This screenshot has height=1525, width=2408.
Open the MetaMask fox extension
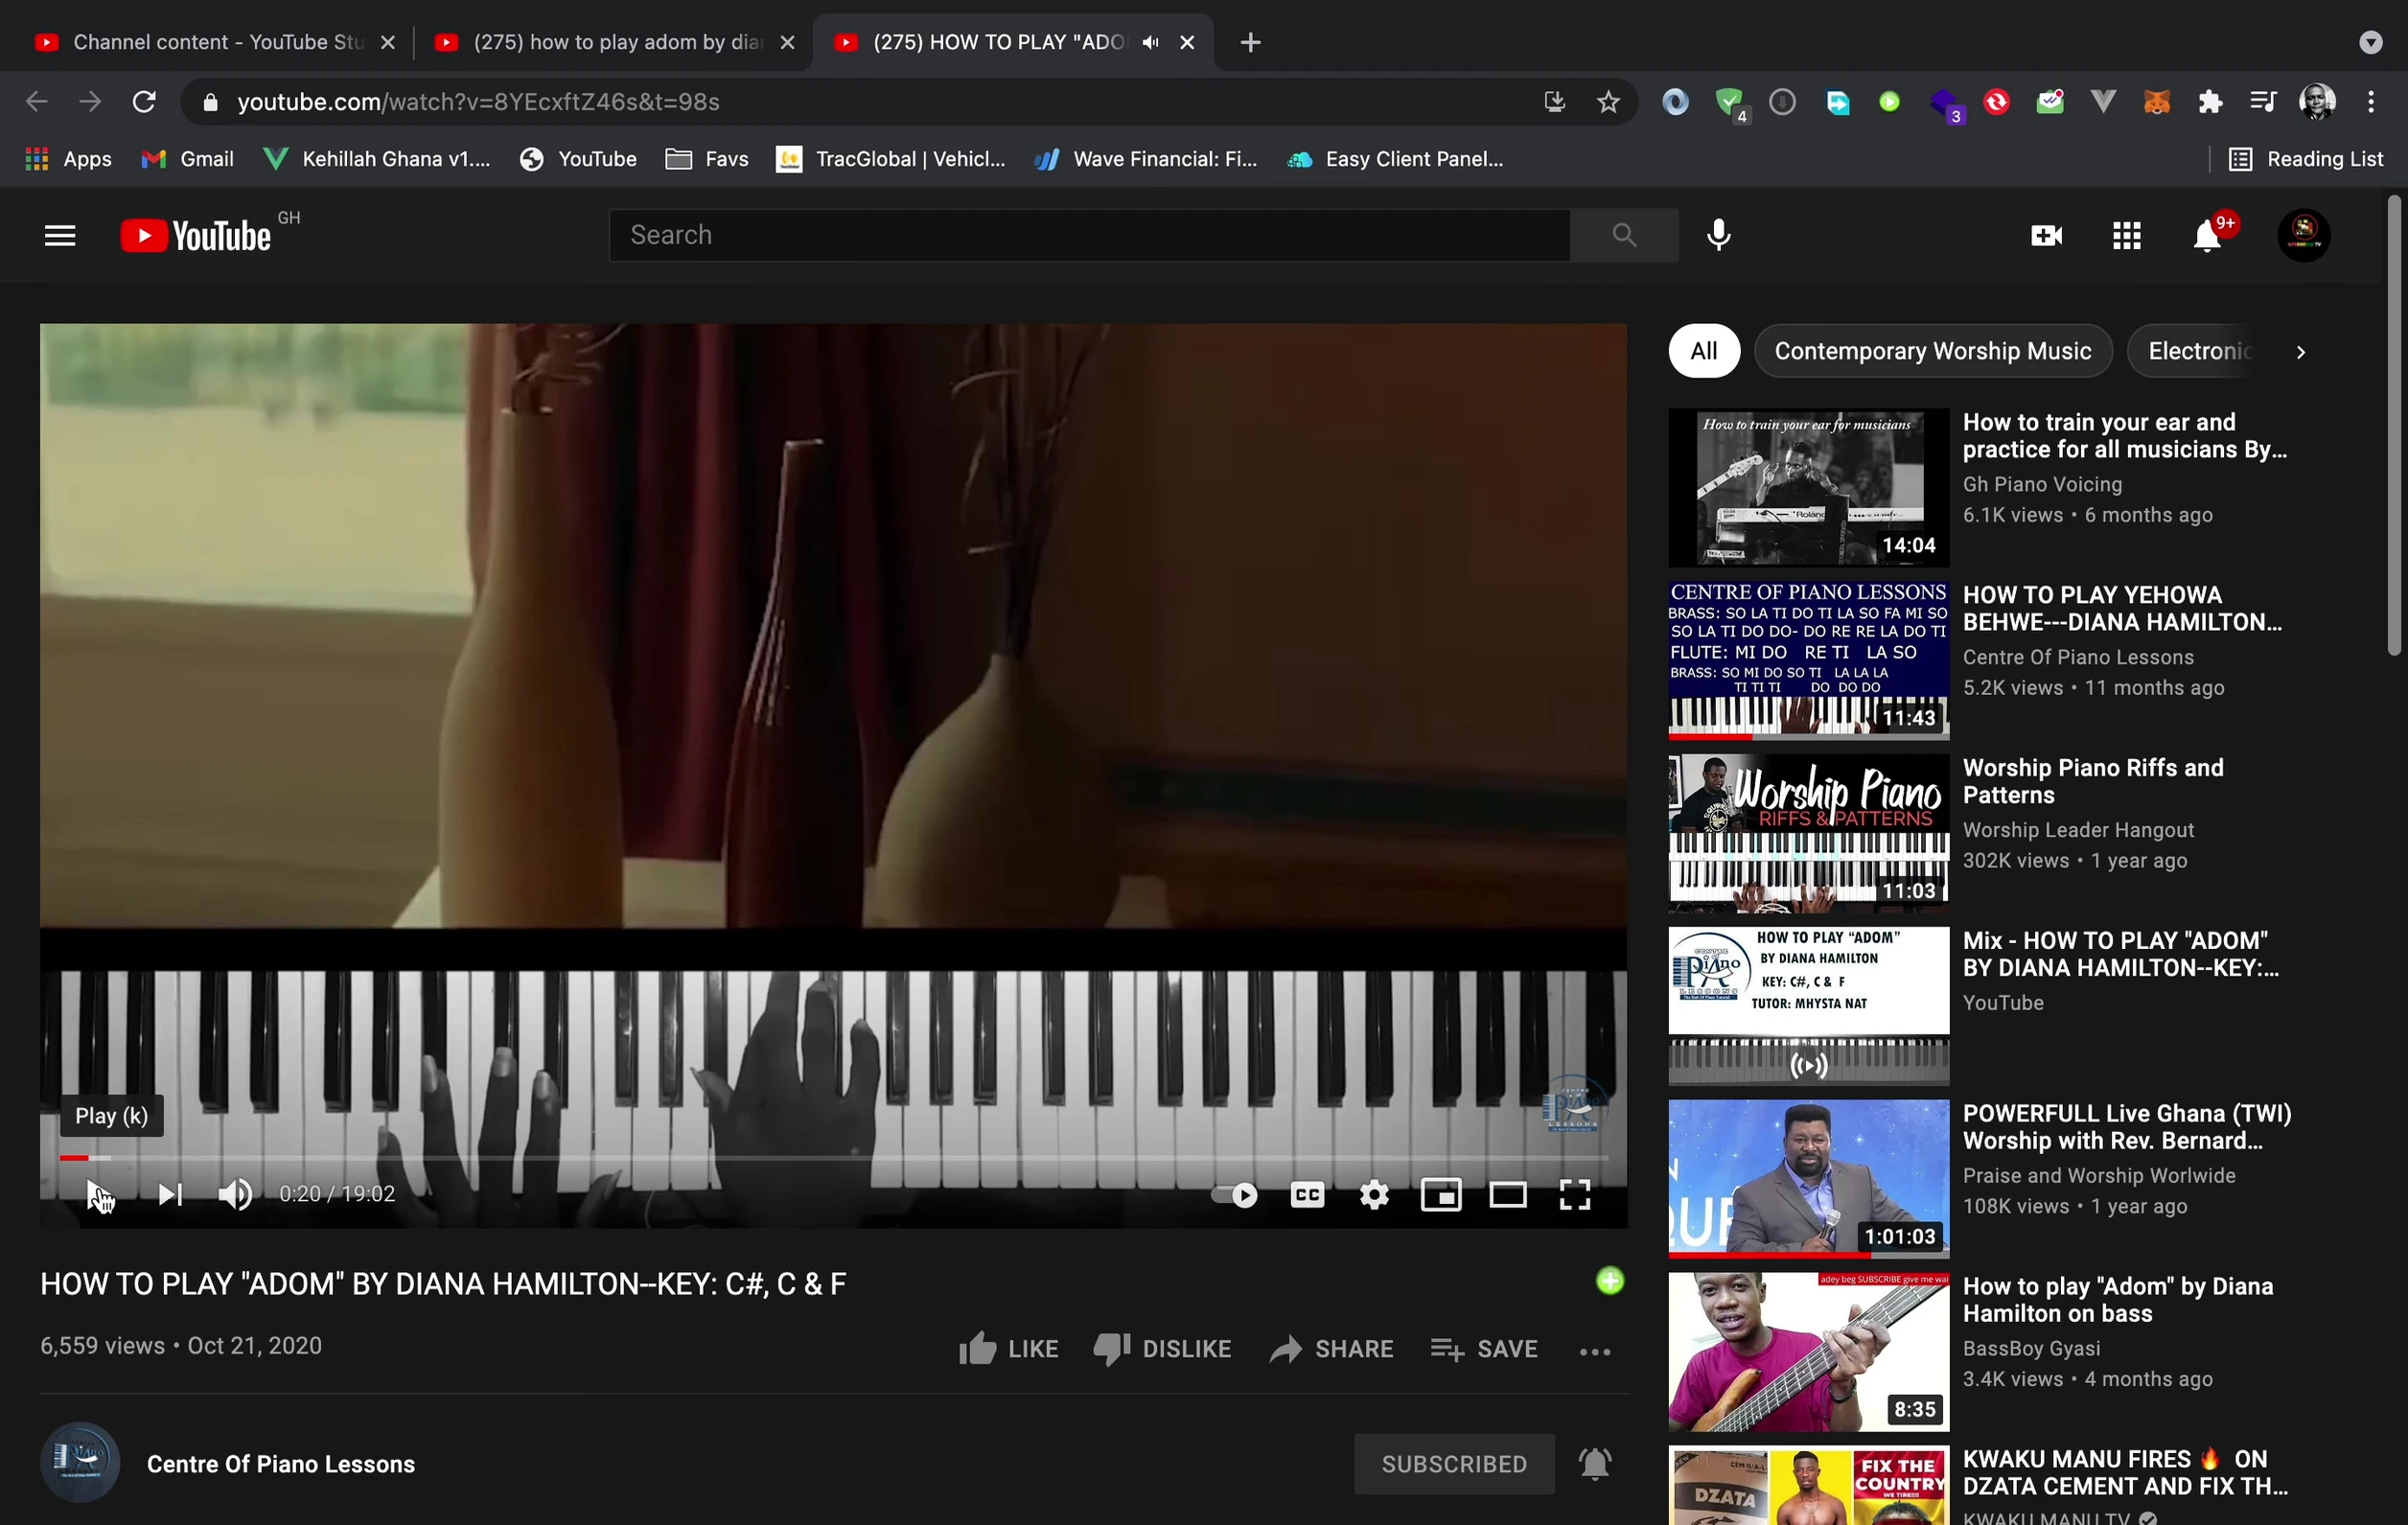point(2156,101)
